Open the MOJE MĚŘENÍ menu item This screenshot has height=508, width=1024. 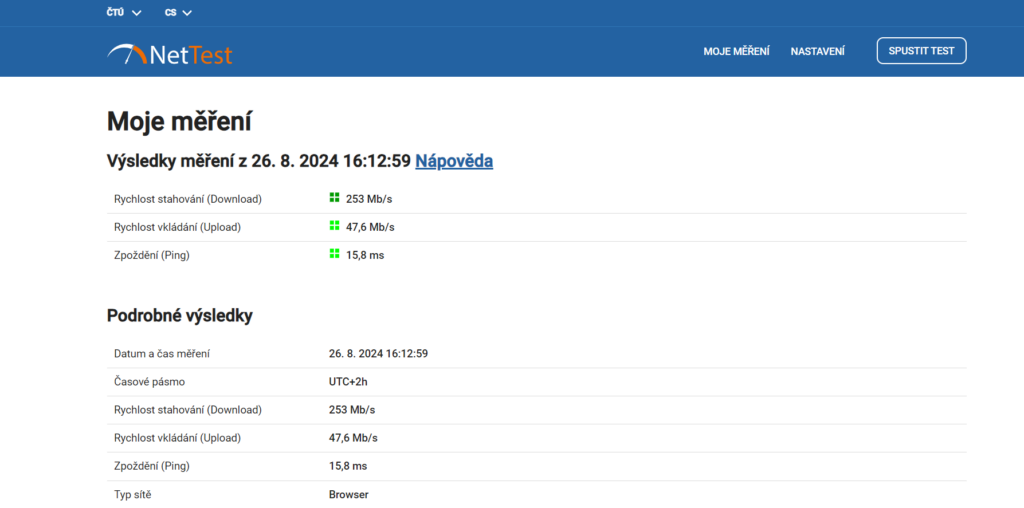[736, 51]
